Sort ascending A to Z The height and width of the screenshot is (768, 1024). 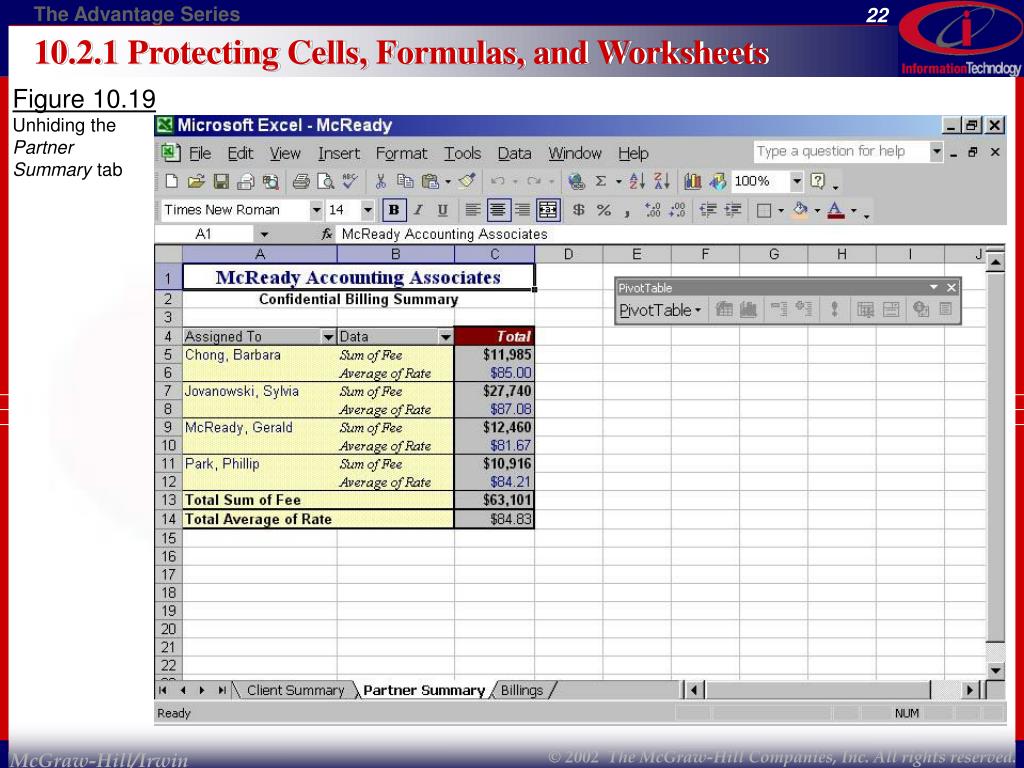[x=637, y=182]
